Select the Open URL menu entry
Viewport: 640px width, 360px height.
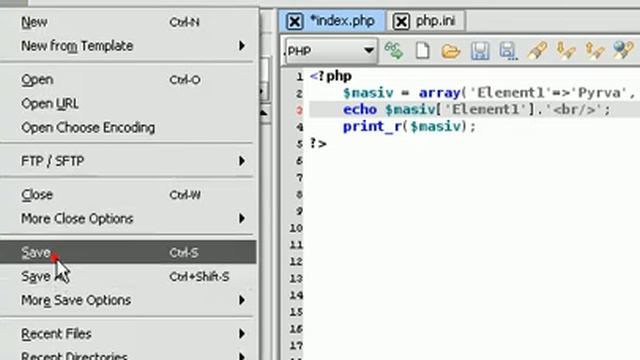[128, 104]
